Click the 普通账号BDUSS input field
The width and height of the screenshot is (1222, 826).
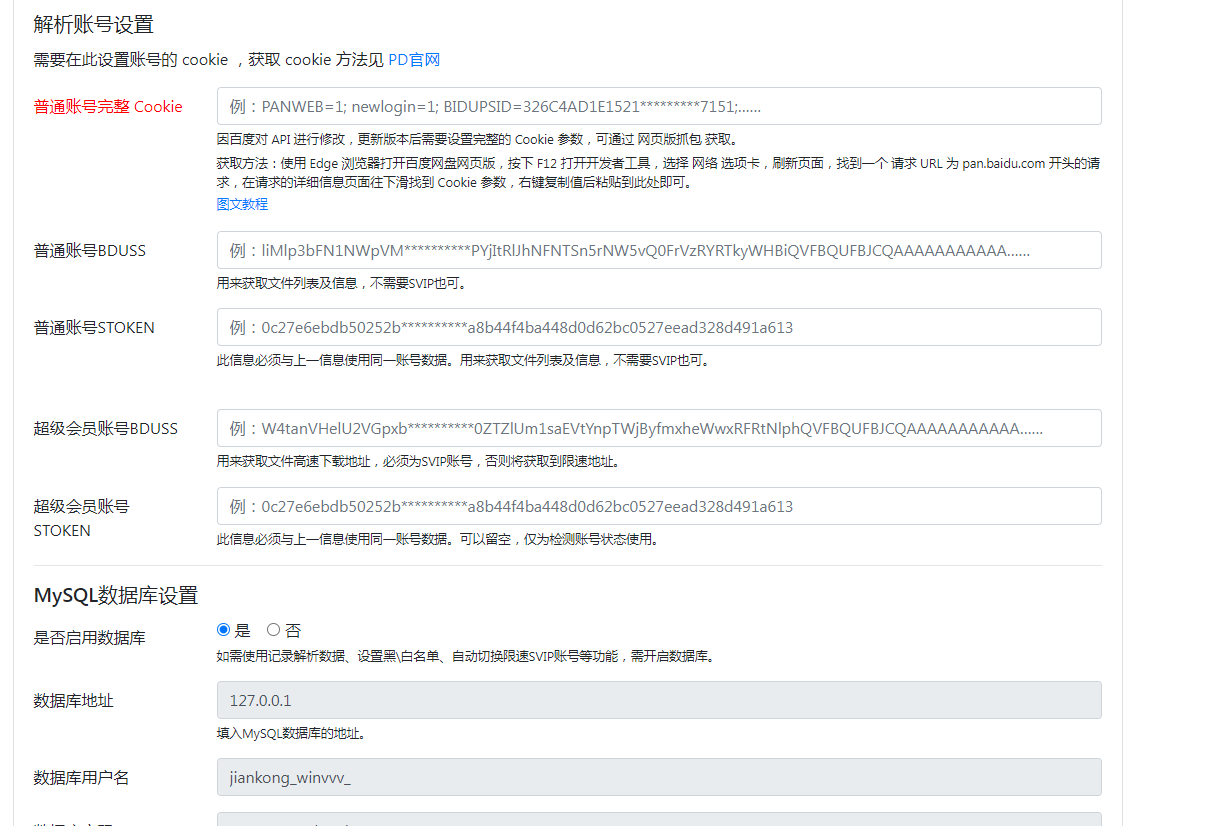coord(659,250)
